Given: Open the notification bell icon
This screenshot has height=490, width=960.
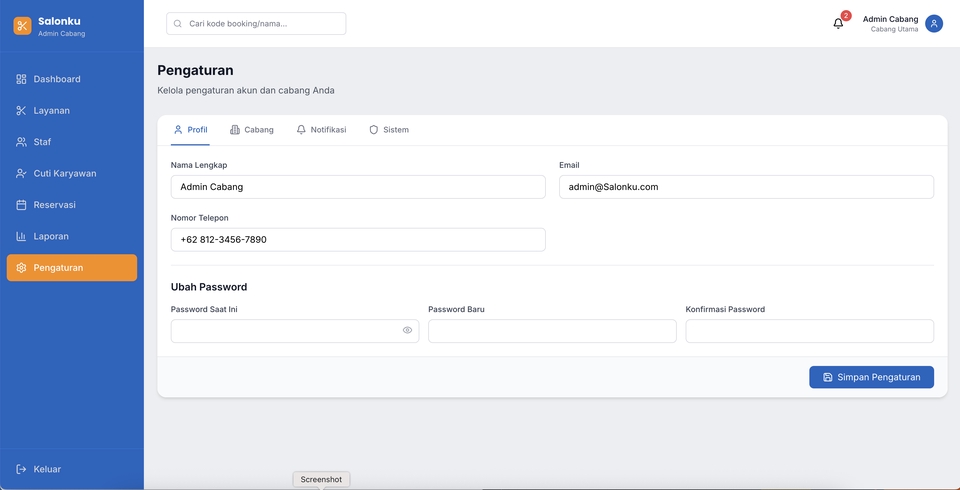Looking at the screenshot, I should tap(838, 23).
